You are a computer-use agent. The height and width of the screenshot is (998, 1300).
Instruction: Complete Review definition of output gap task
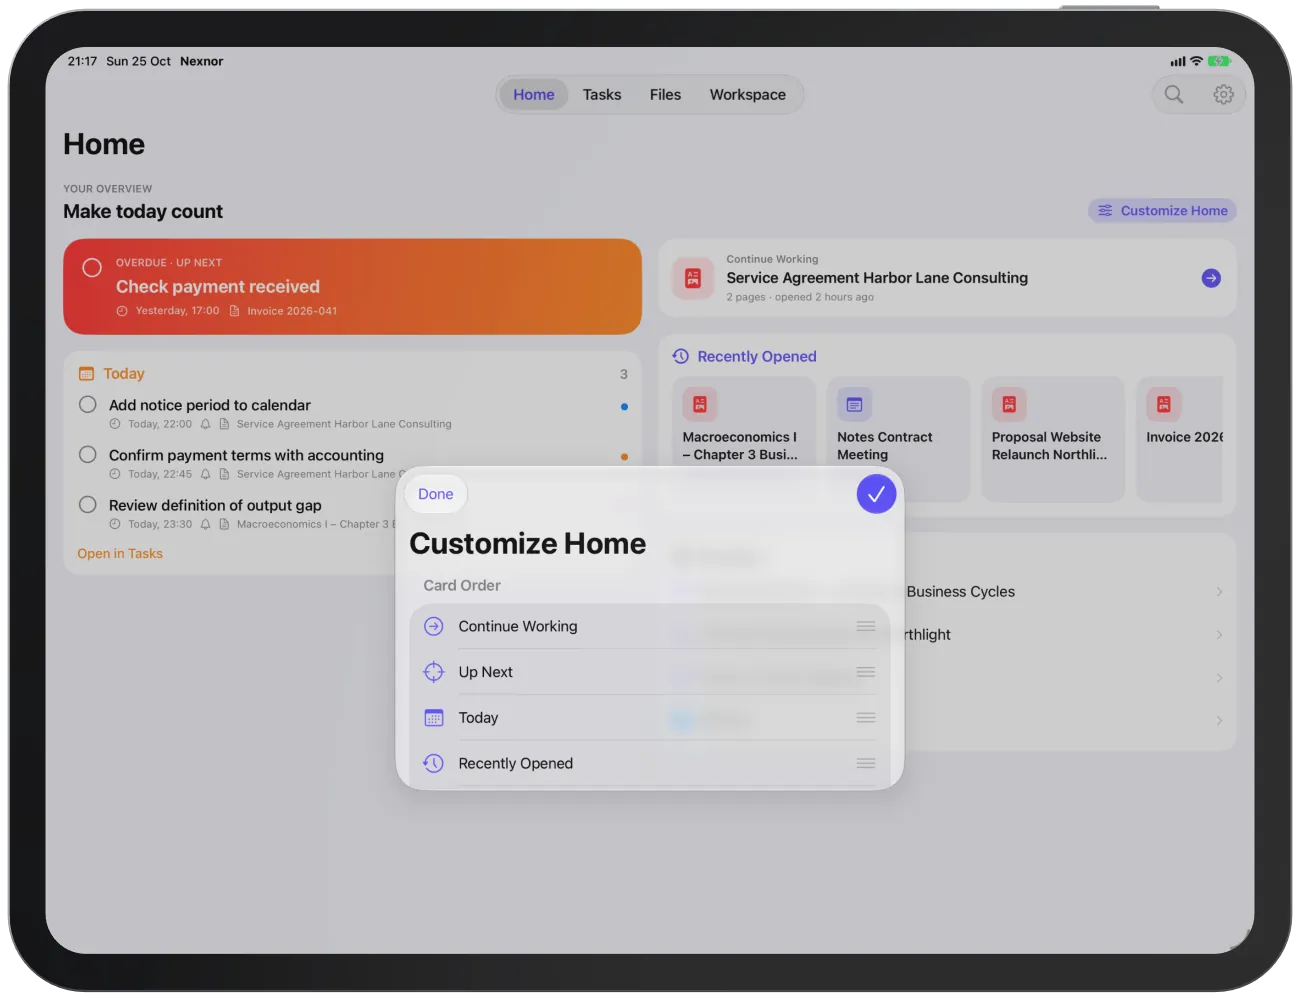pos(88,504)
